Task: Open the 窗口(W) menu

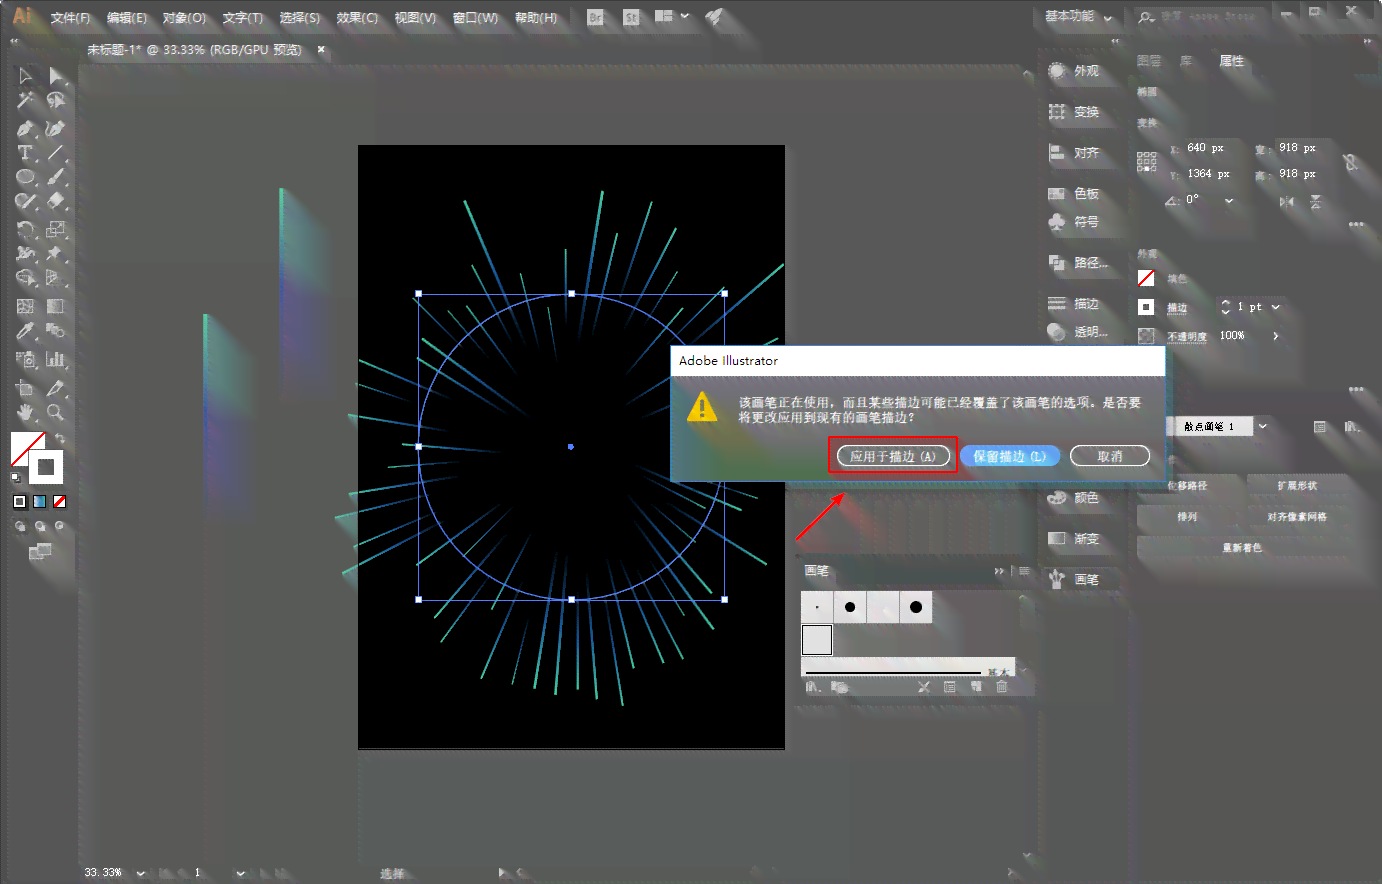Action: tap(475, 18)
